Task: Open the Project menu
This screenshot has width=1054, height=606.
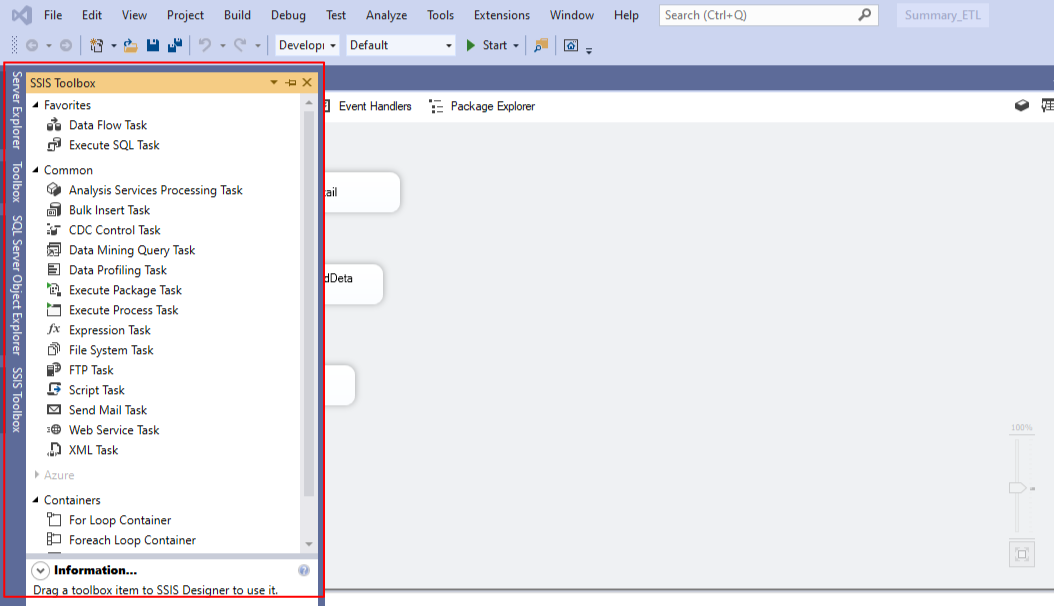Action: [186, 15]
